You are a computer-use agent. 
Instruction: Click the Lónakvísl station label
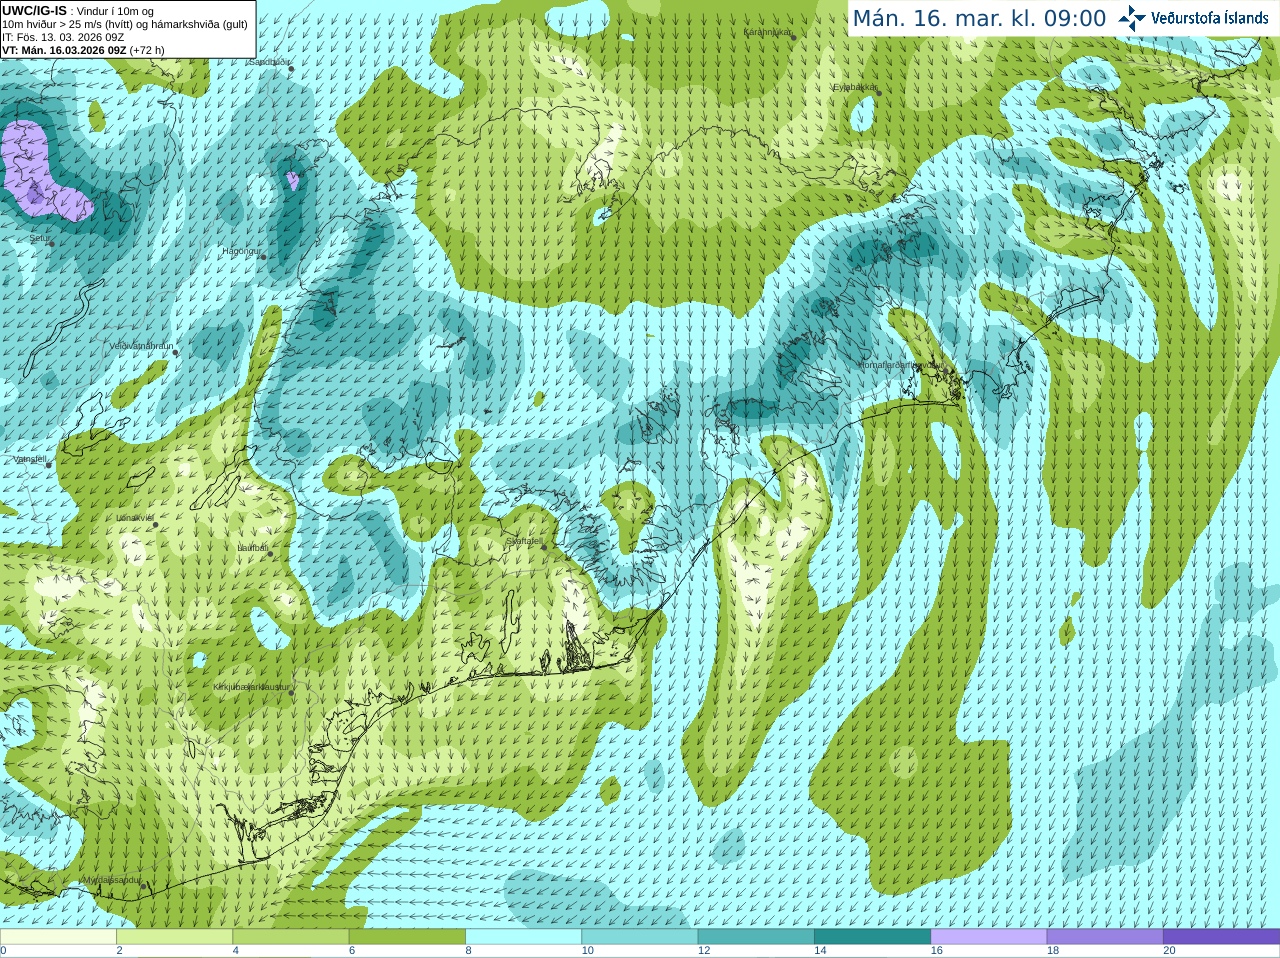(x=134, y=518)
